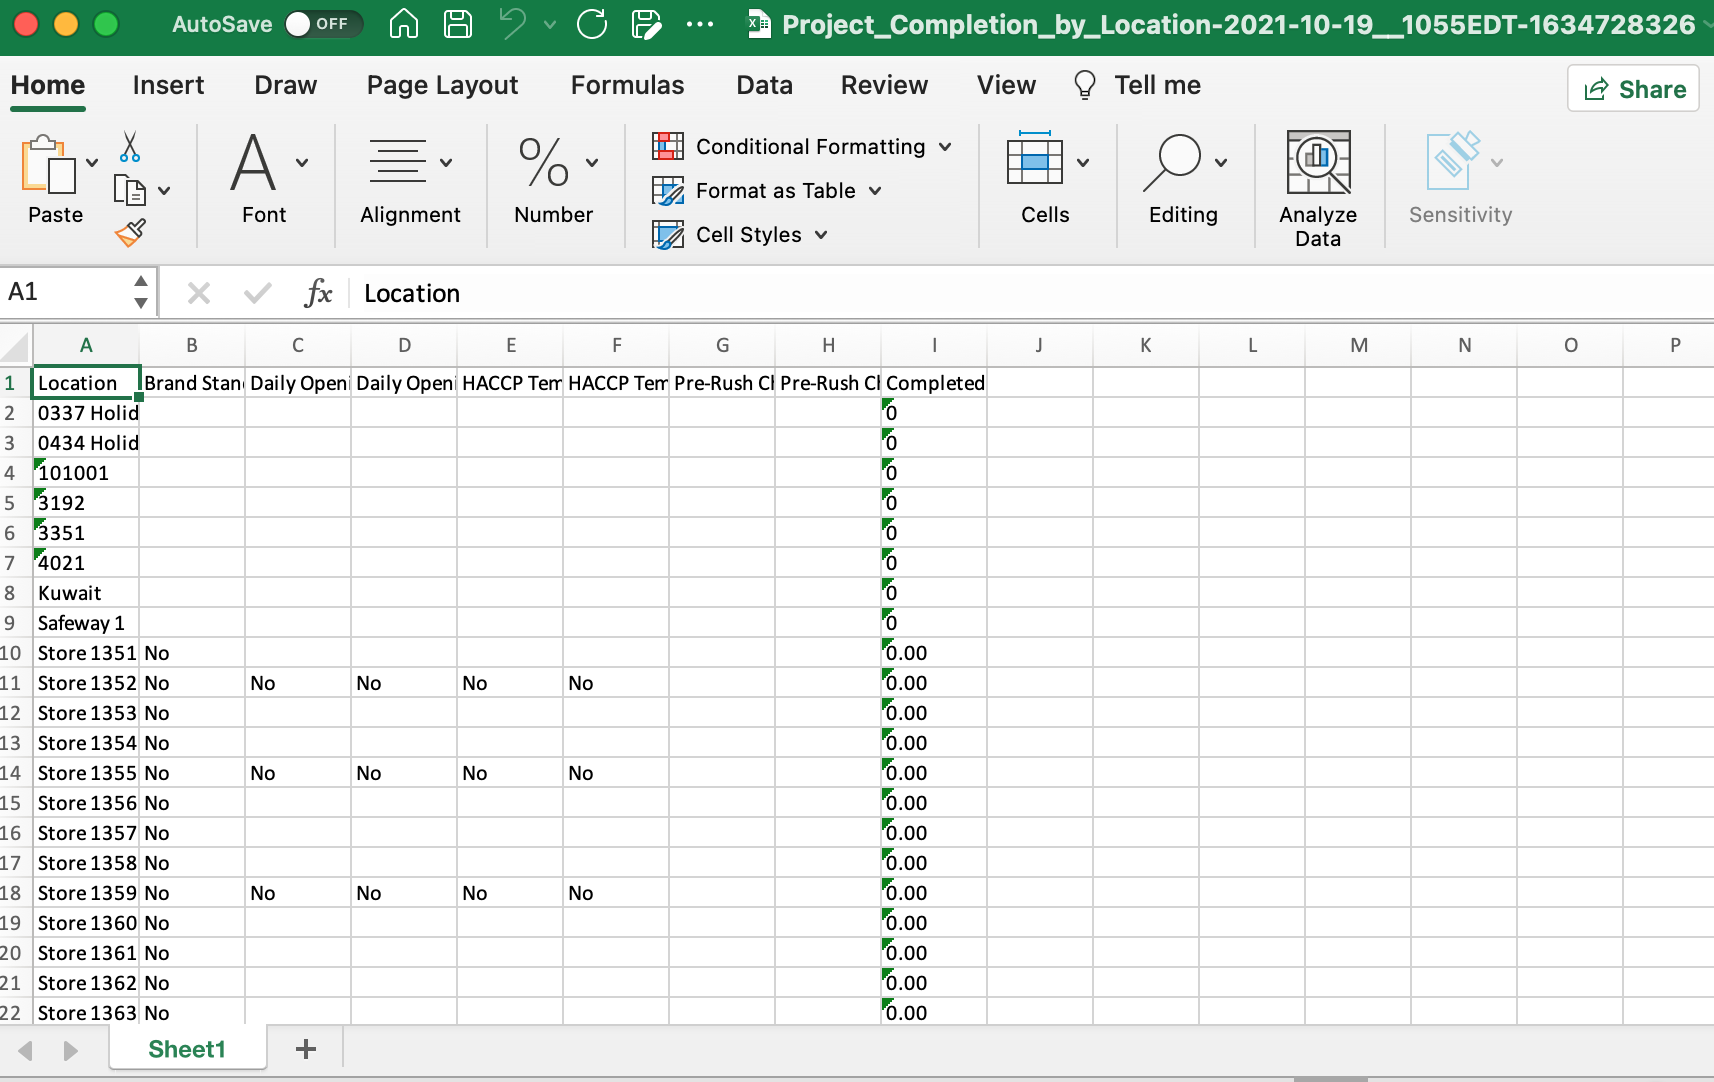Click the Share button
1714x1082 pixels.
tap(1632, 88)
